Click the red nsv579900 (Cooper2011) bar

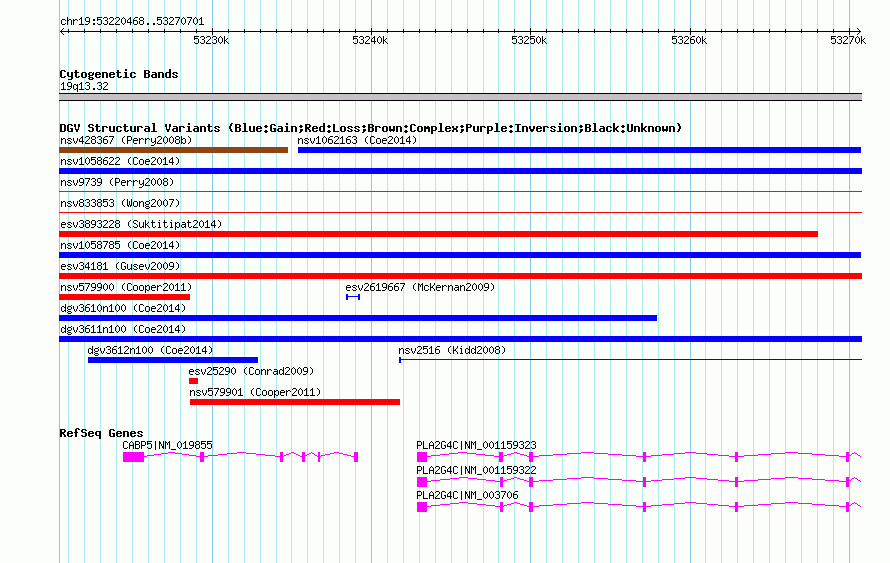click(x=124, y=297)
